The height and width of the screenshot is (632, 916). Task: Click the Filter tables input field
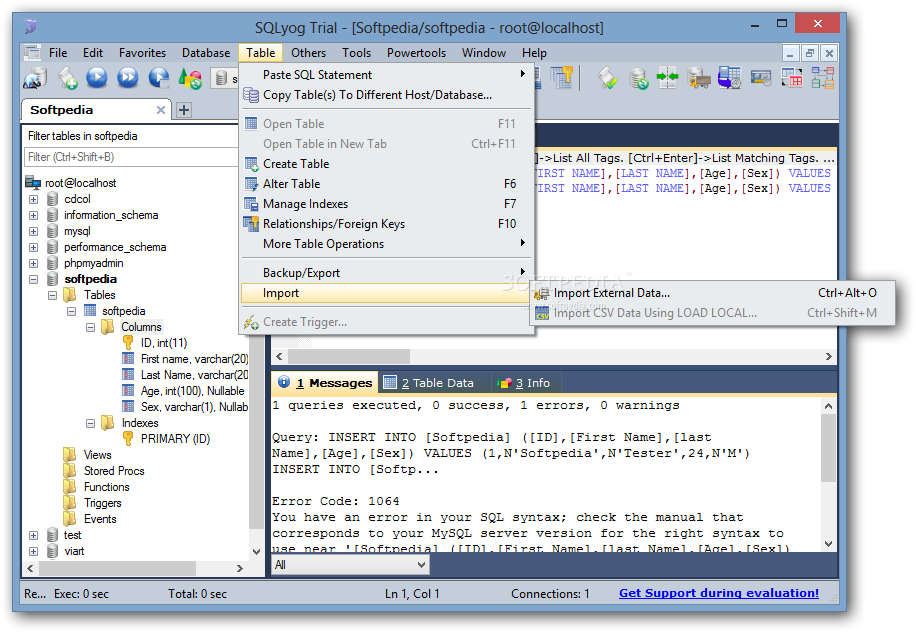(x=131, y=157)
